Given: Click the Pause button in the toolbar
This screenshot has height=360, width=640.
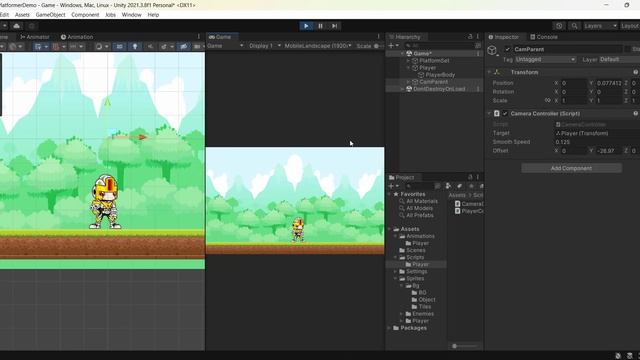Looking at the screenshot, I should (320, 26).
